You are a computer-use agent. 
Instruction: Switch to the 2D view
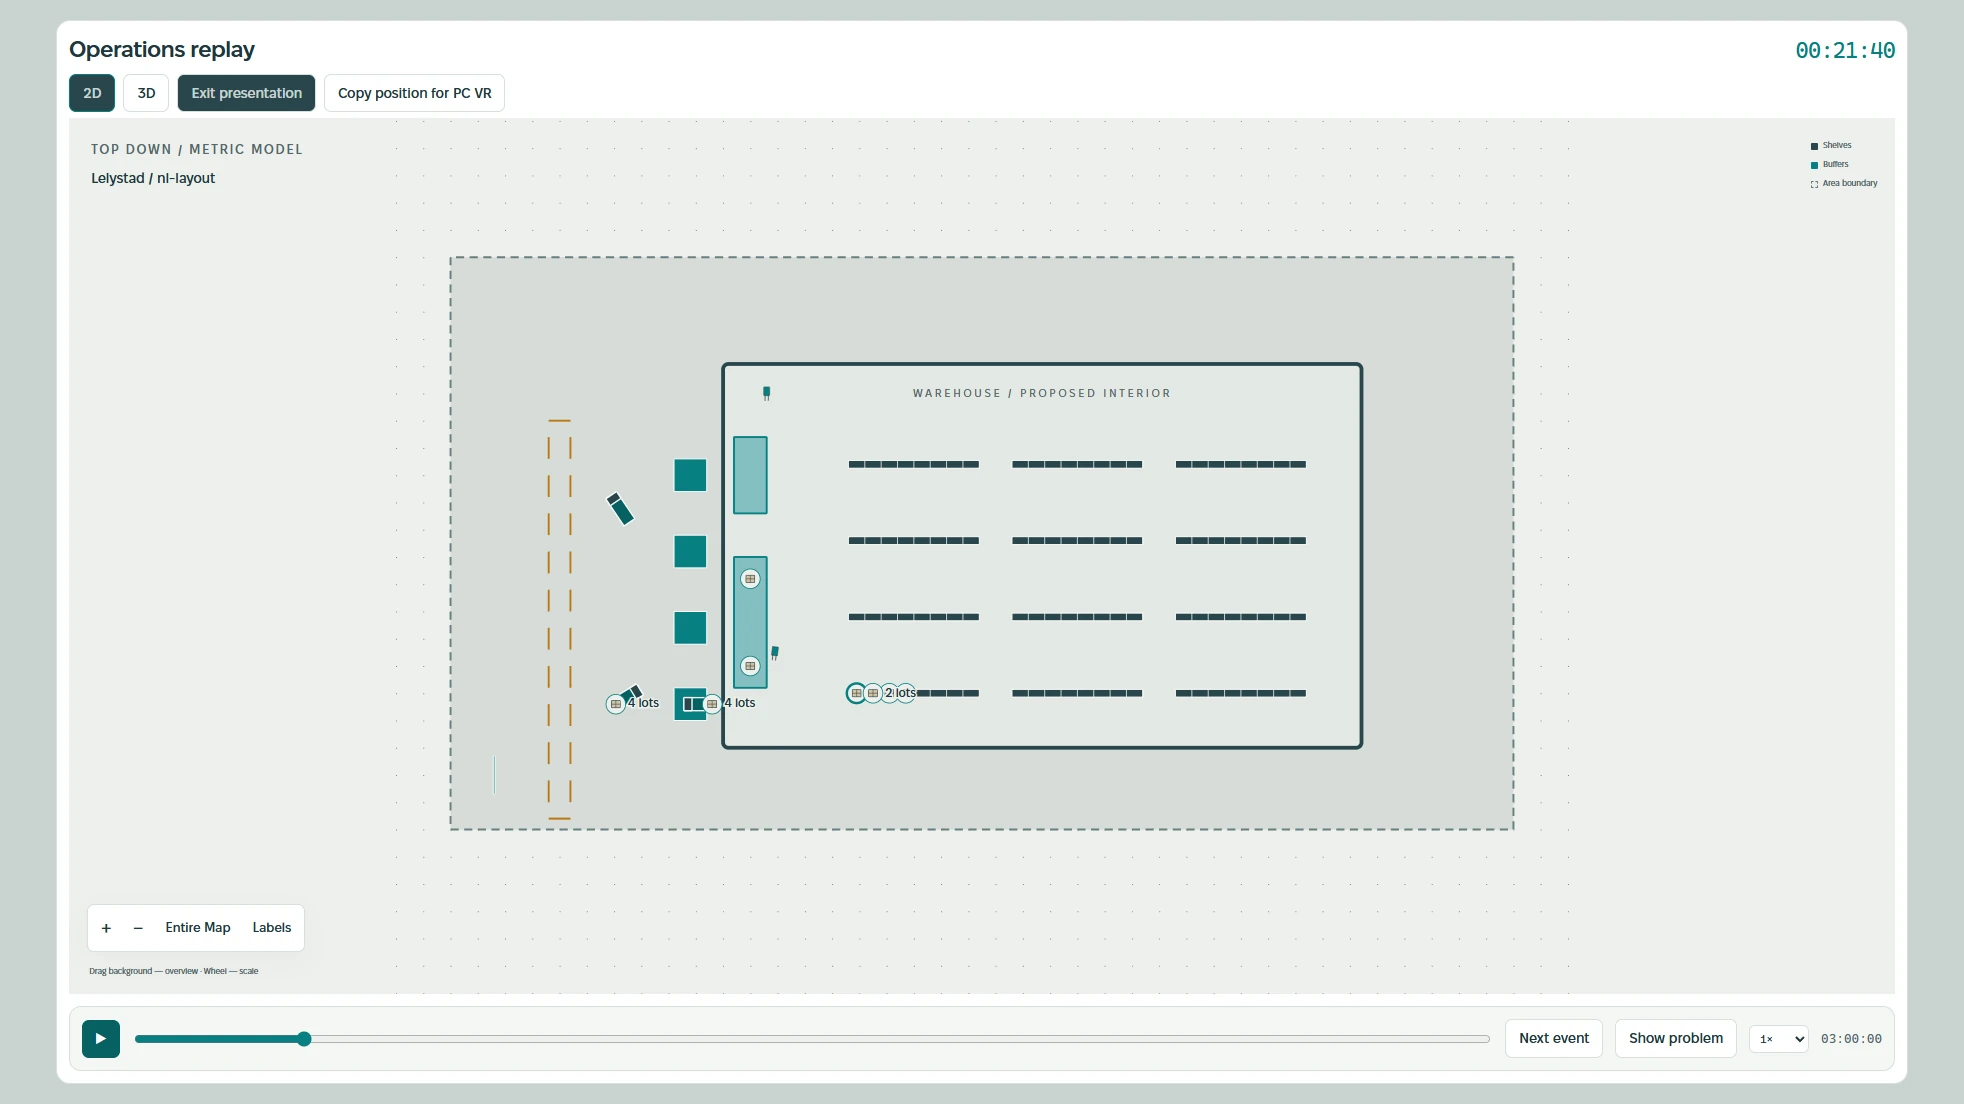(92, 93)
